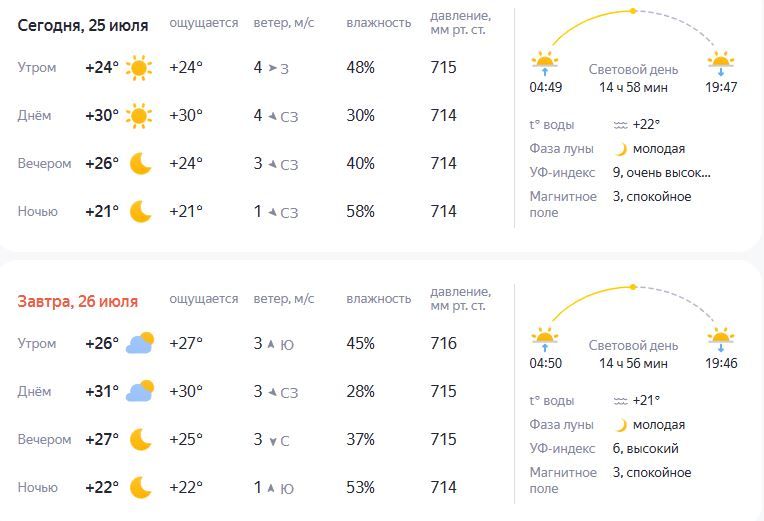The height and width of the screenshot is (521, 764).
Task: Open the 'Завтра, 26 июля' heading link
Action: (77, 301)
